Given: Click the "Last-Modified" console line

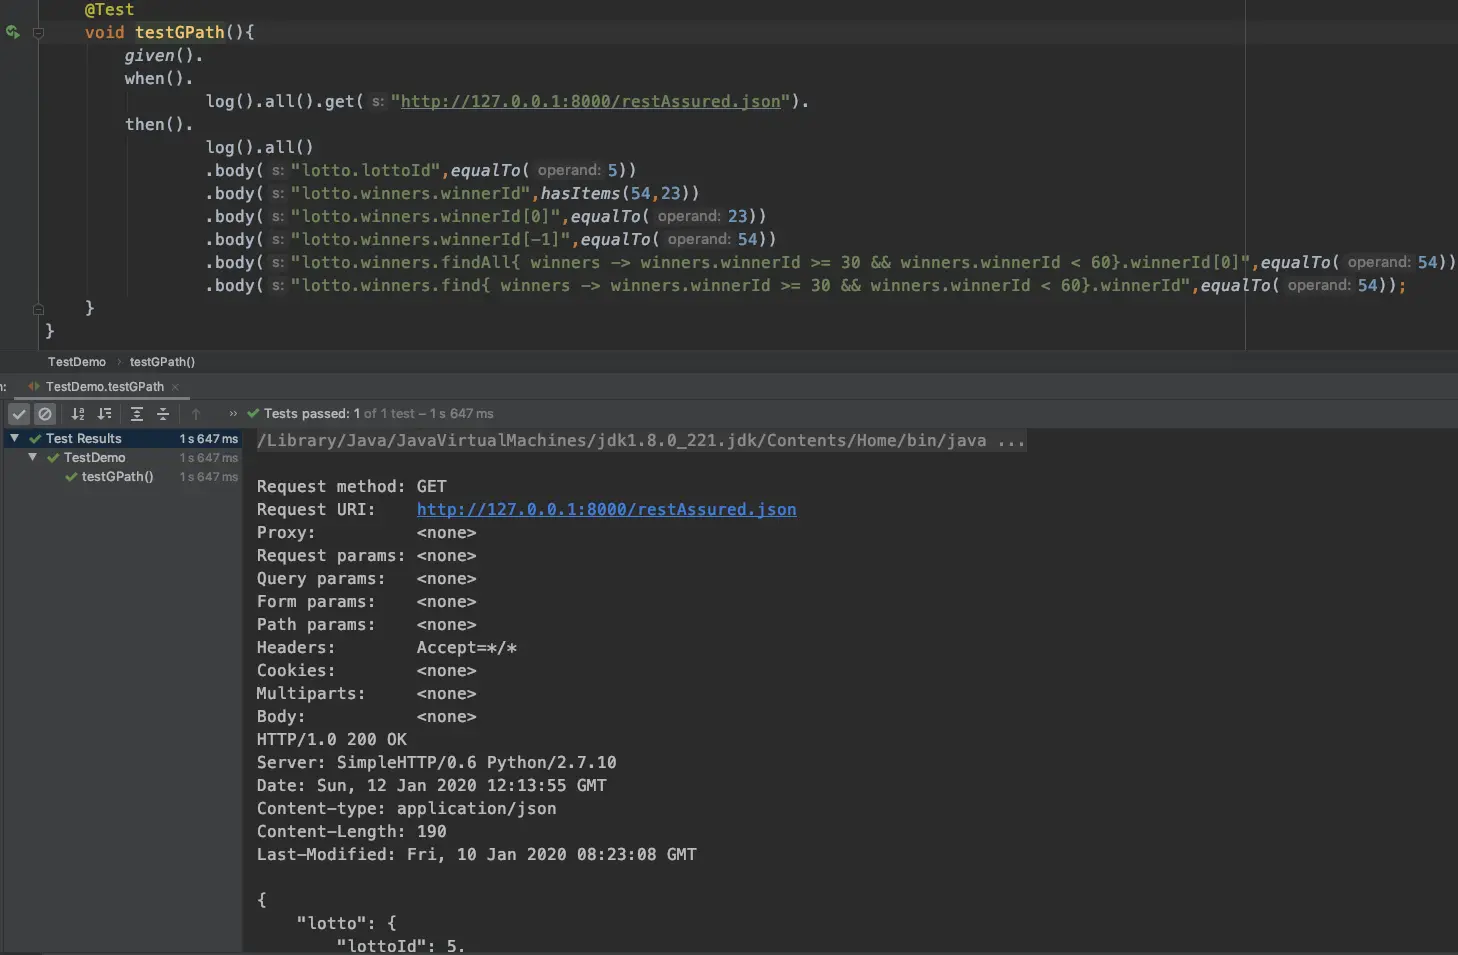Looking at the screenshot, I should pos(477,854).
